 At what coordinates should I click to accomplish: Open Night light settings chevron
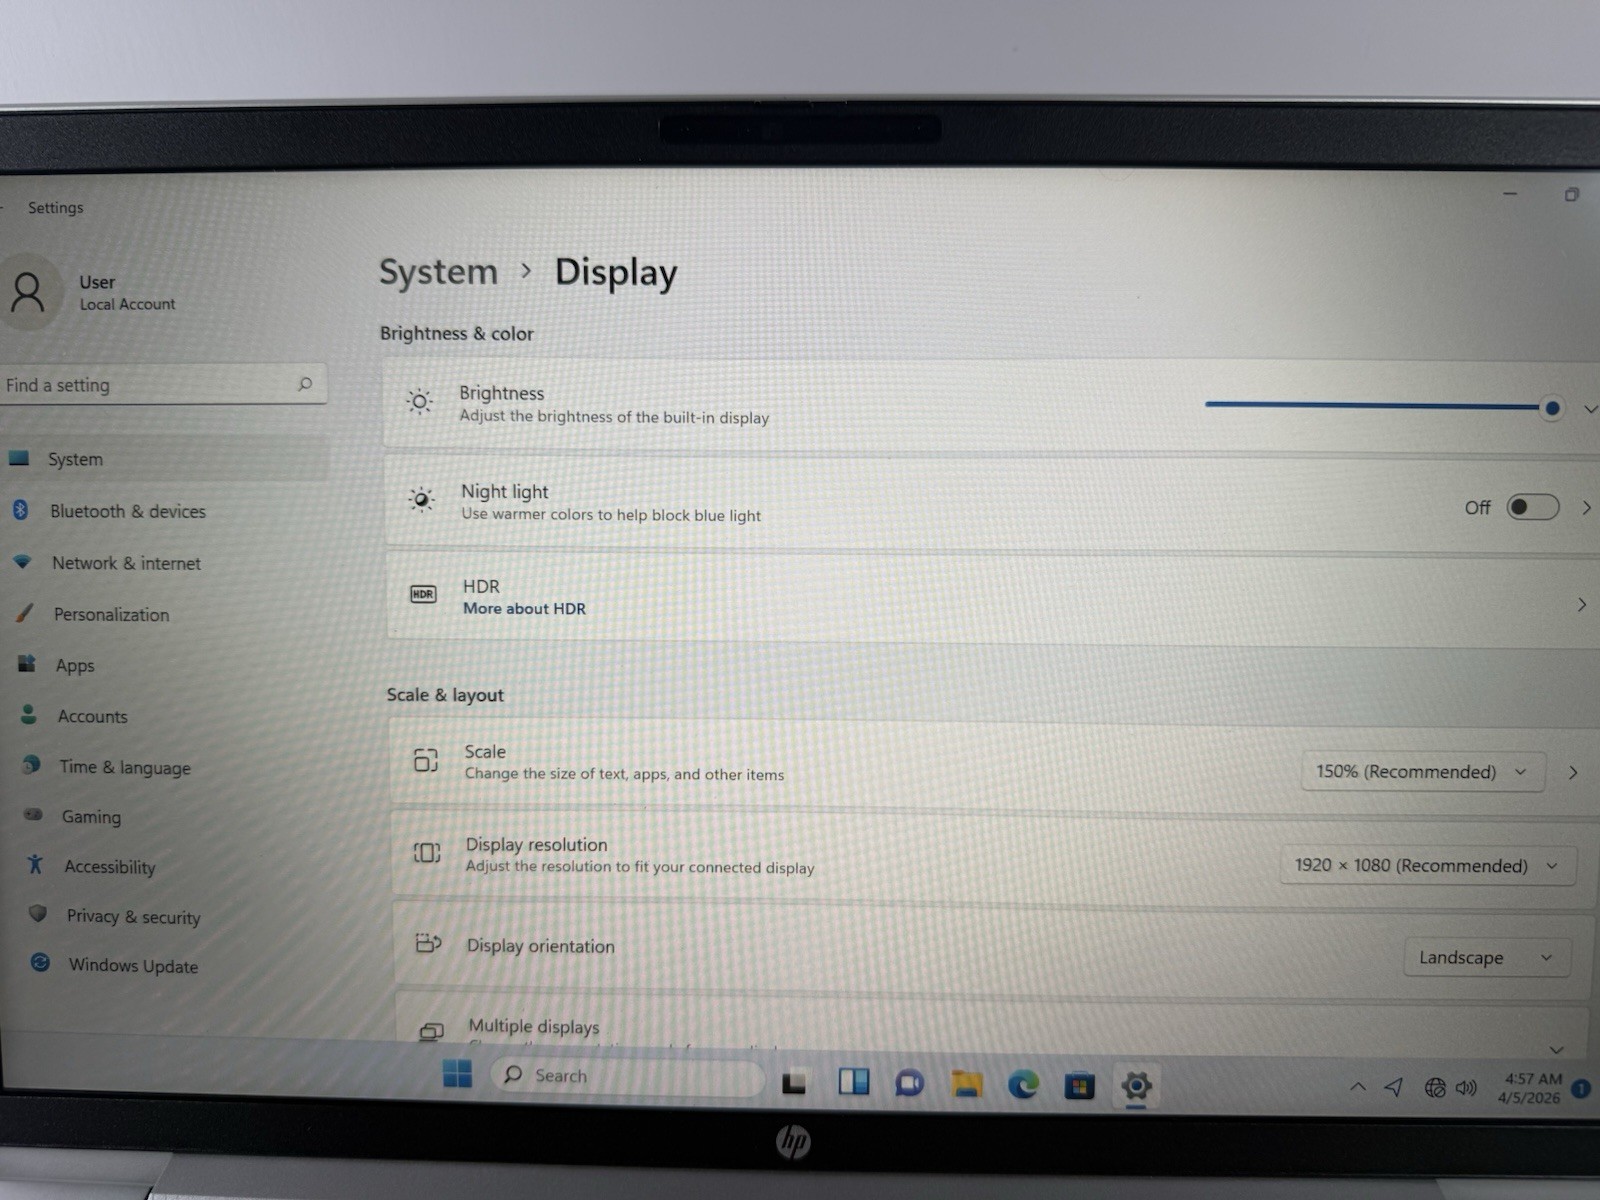pos(1587,508)
